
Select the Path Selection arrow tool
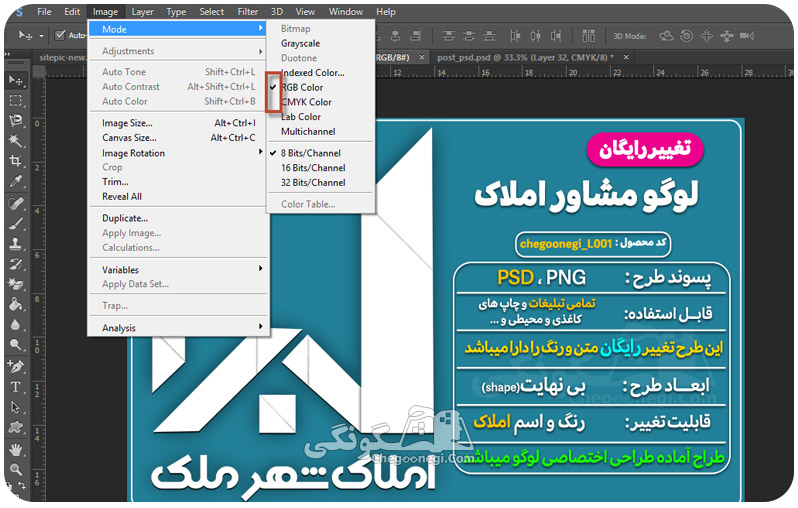pyautogui.click(x=16, y=407)
